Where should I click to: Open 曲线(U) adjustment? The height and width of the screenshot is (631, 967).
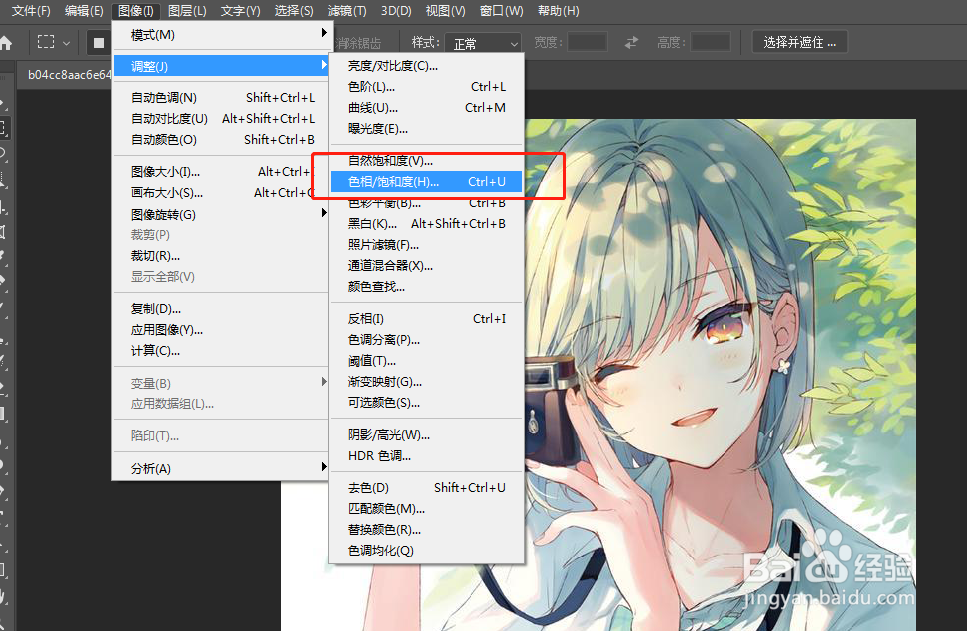tap(427, 107)
